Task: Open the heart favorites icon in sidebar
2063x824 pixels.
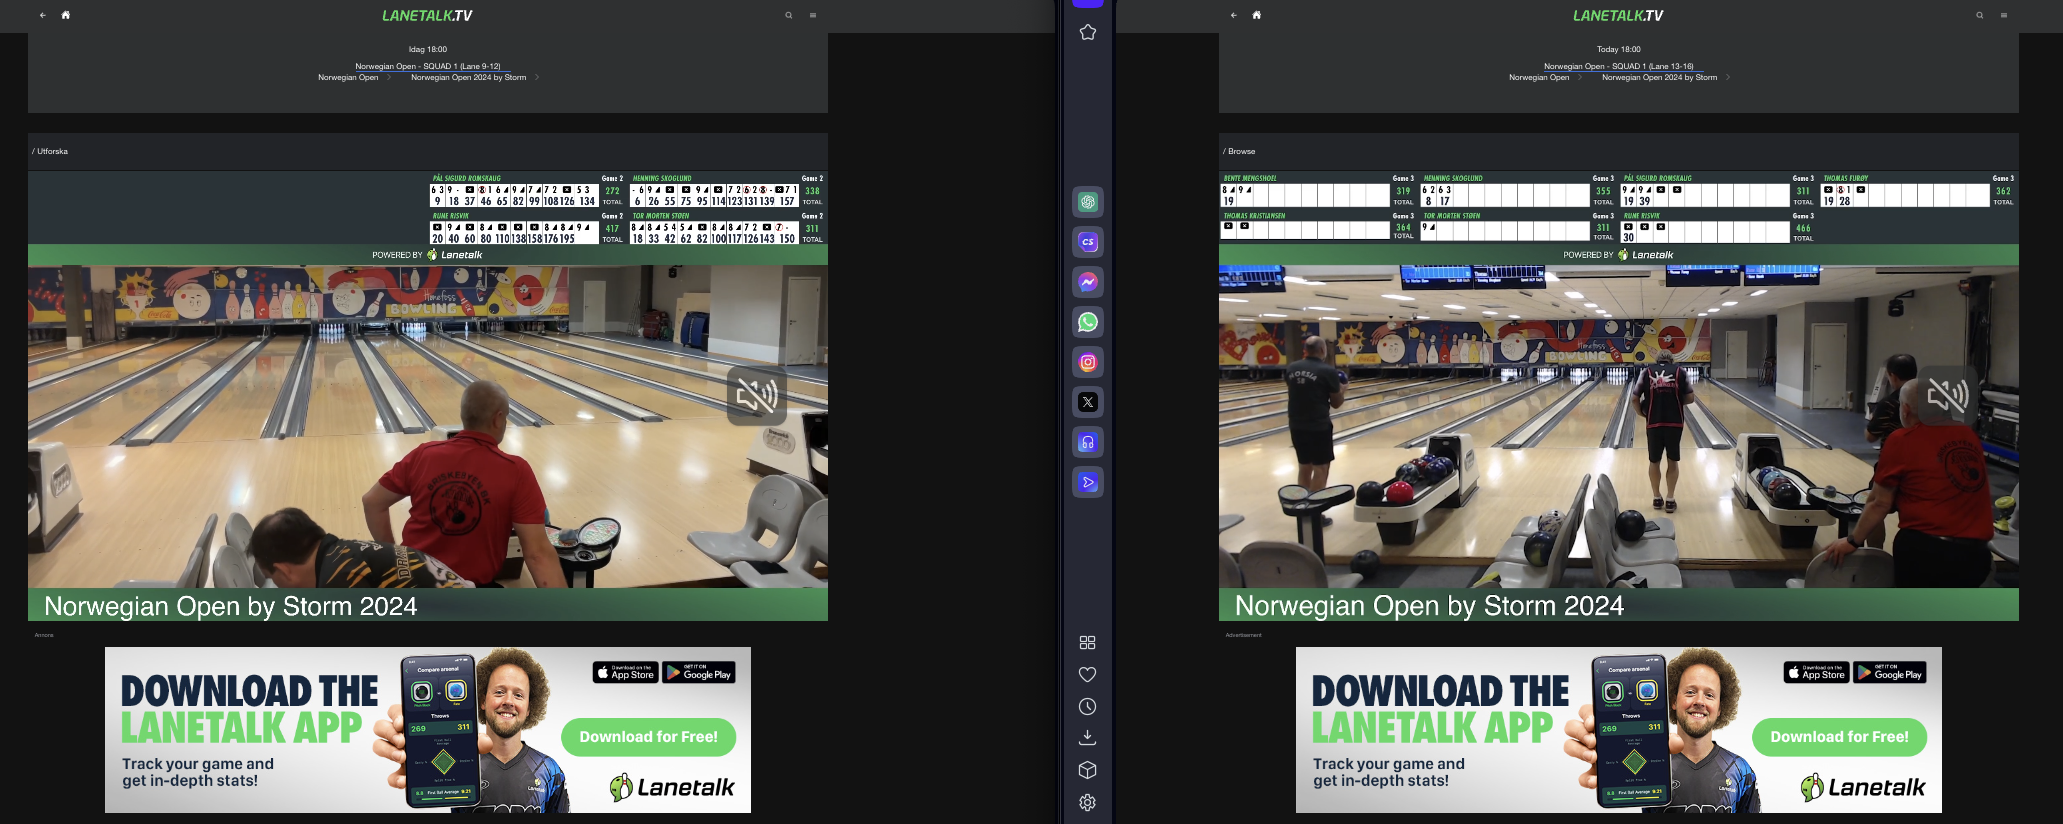Action: pos(1088,674)
